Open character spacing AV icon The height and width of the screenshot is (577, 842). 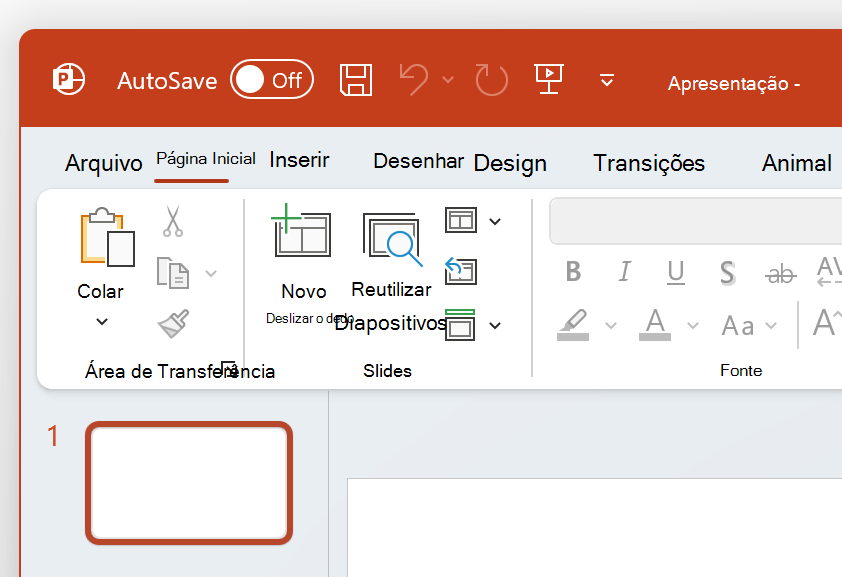[x=829, y=272]
